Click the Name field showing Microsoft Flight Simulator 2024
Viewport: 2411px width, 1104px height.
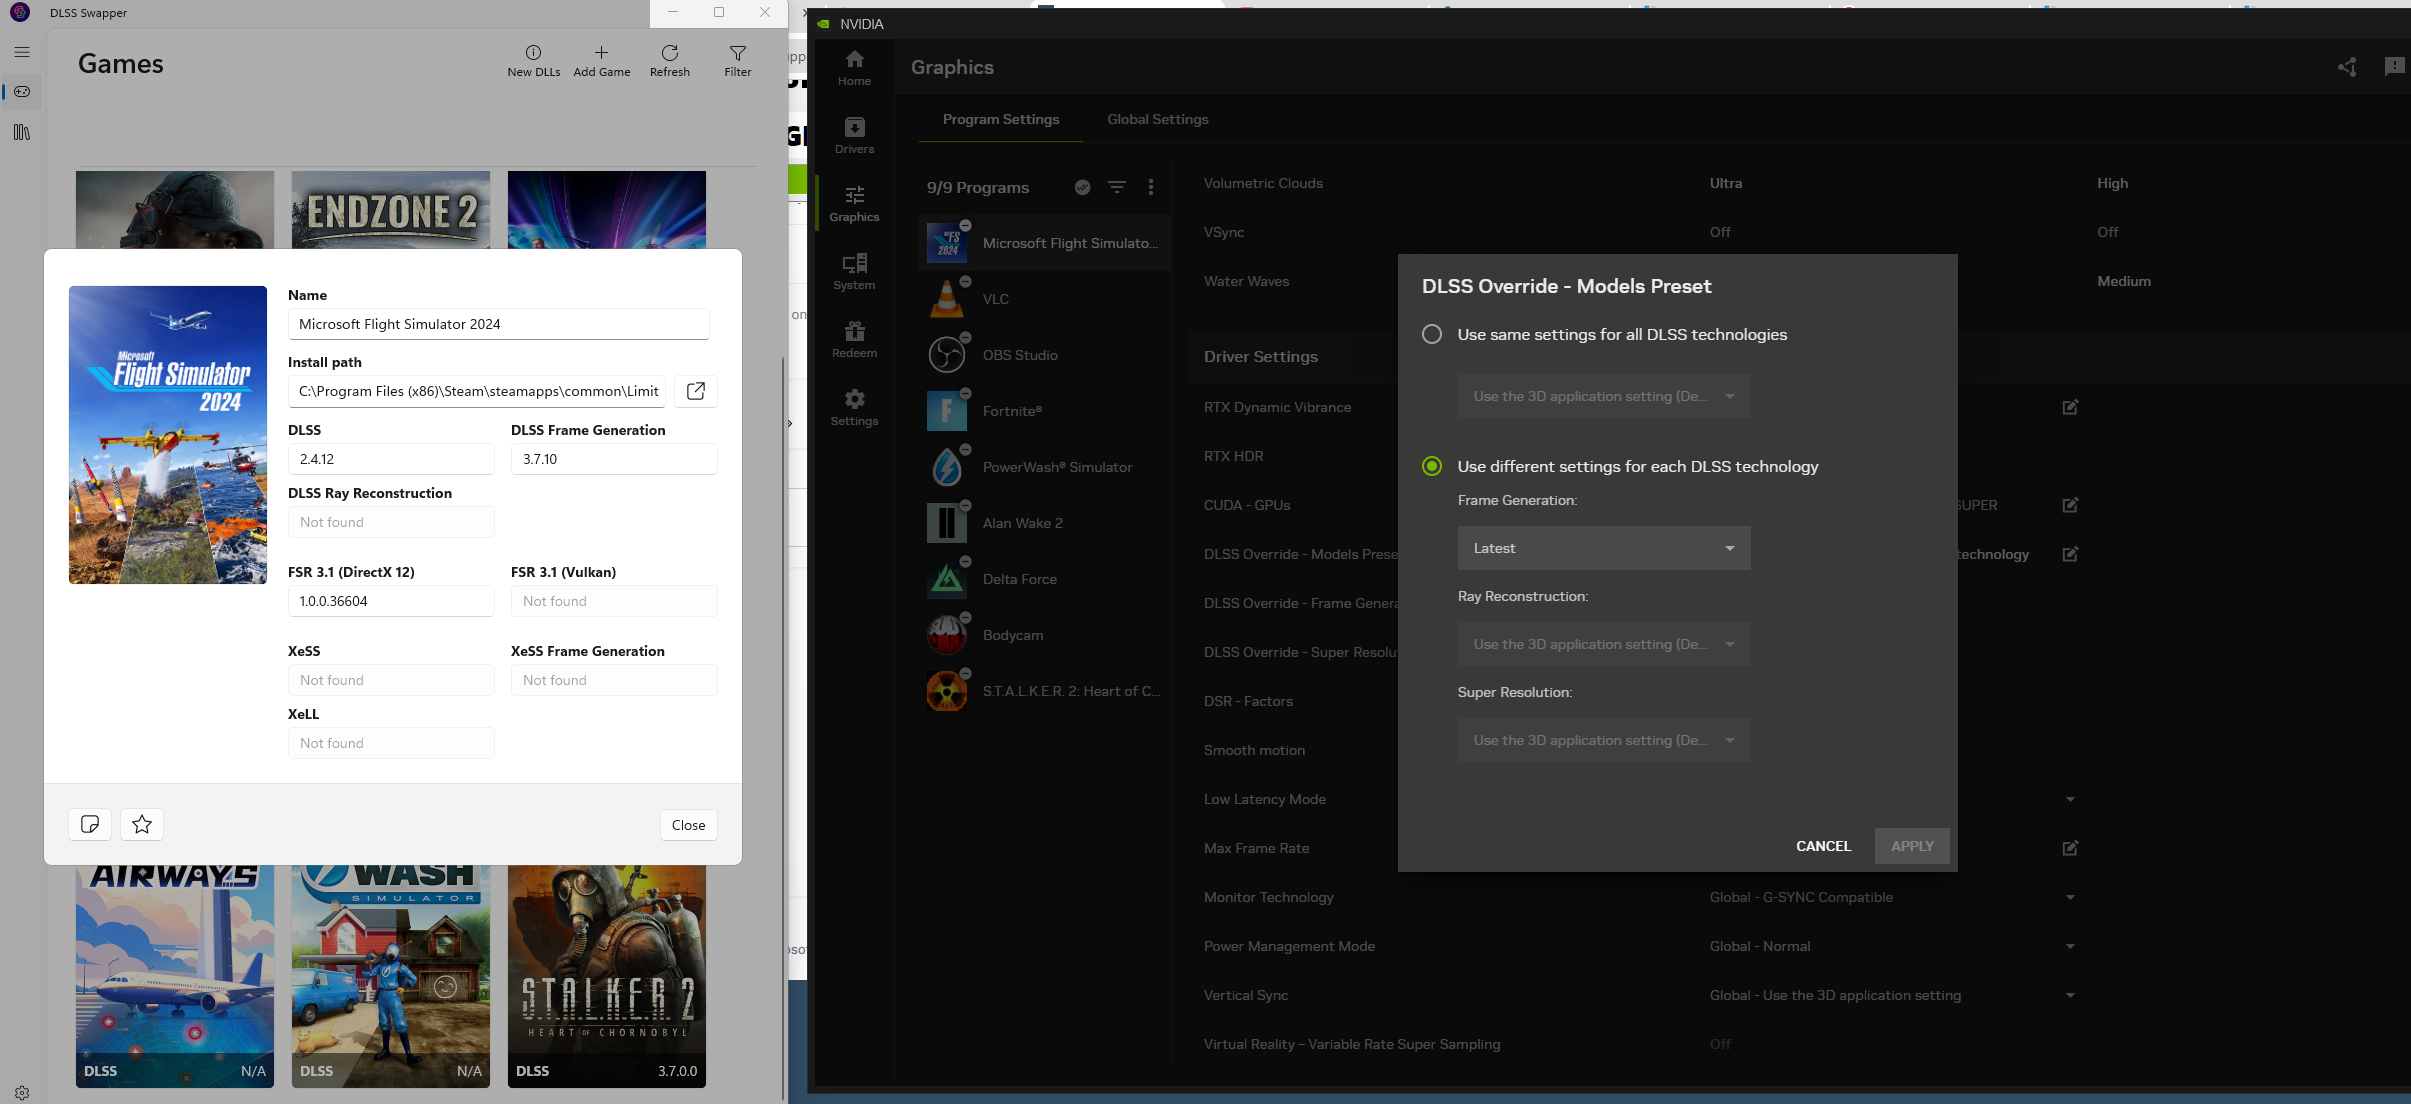pyautogui.click(x=499, y=324)
